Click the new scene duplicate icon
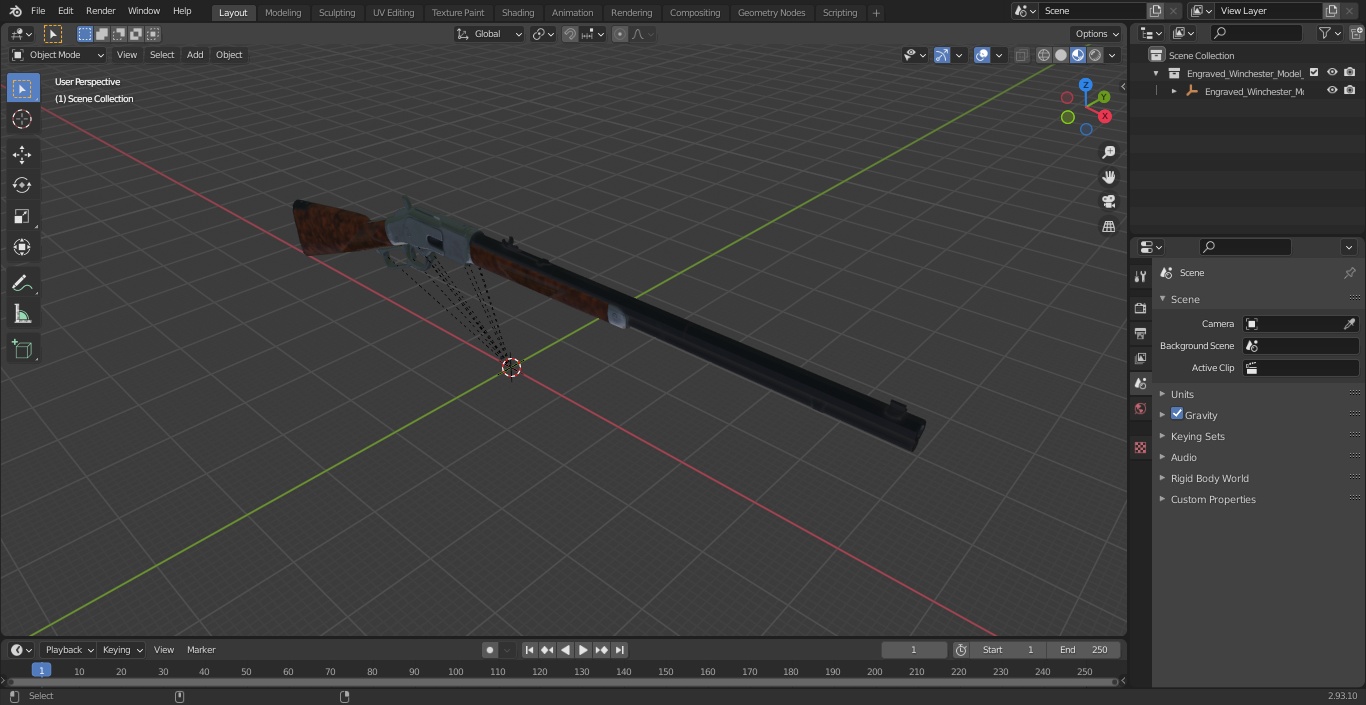Image resolution: width=1366 pixels, height=705 pixels. 1155,11
